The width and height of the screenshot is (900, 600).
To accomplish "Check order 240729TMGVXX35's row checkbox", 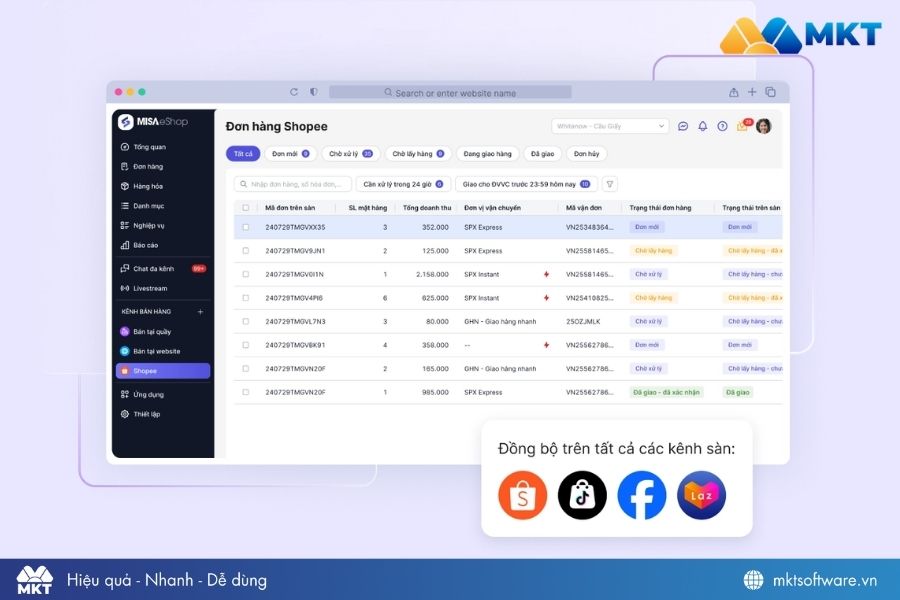I will tap(245, 227).
